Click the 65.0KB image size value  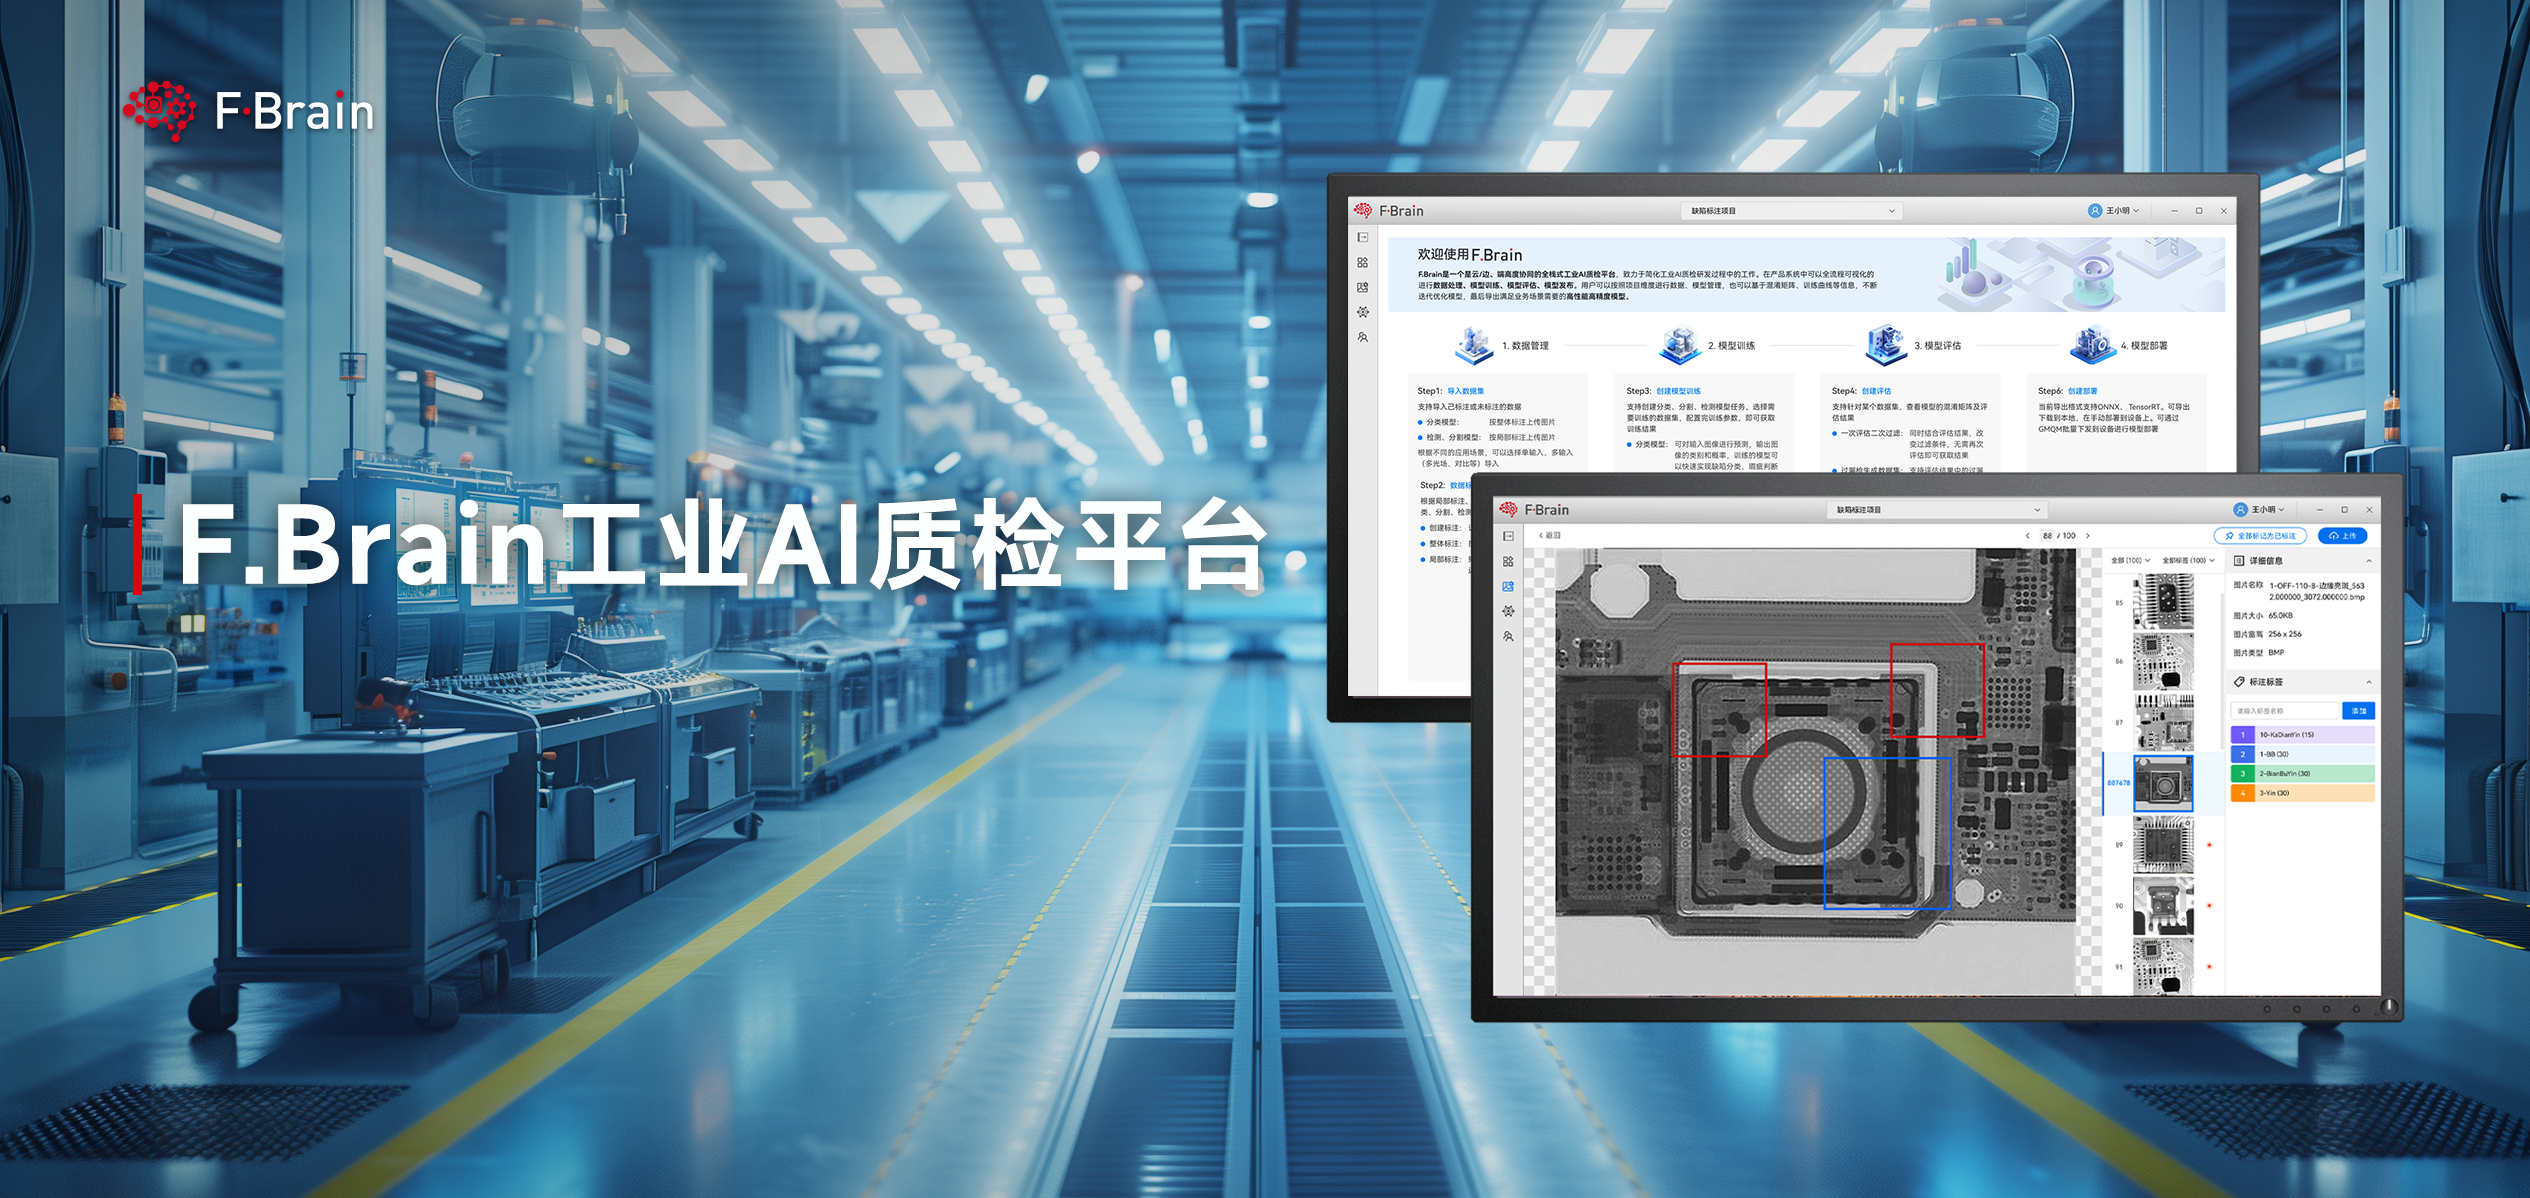[2280, 616]
